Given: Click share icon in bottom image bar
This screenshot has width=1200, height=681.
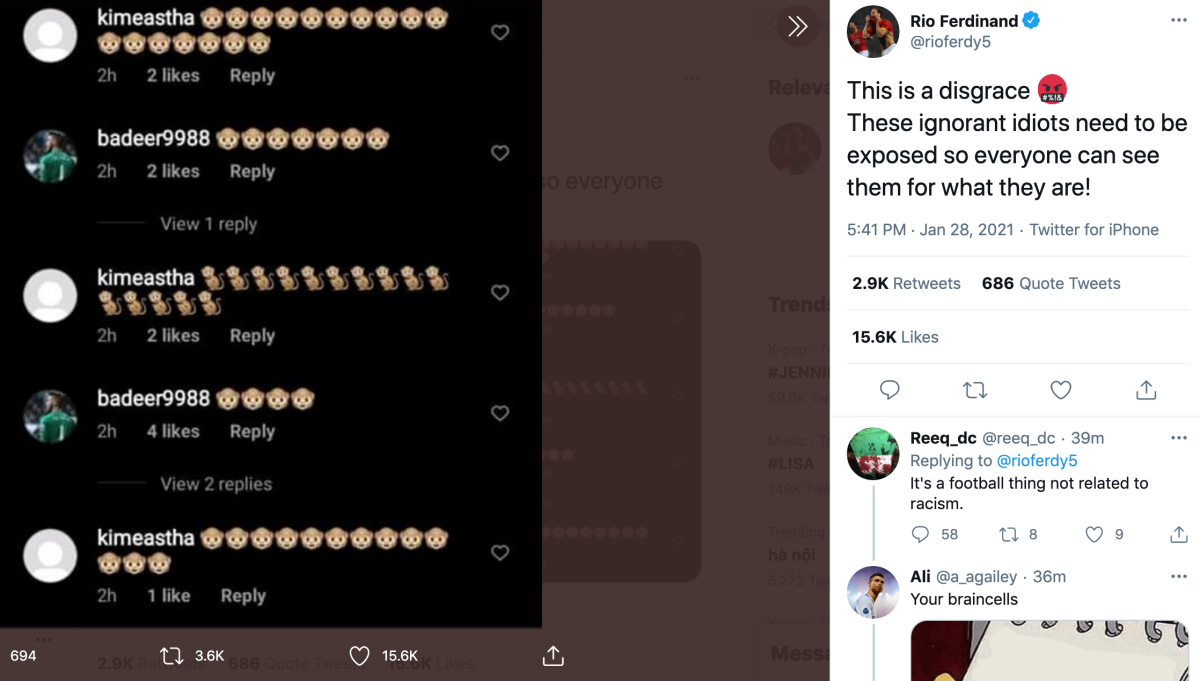Looking at the screenshot, I should click(553, 656).
